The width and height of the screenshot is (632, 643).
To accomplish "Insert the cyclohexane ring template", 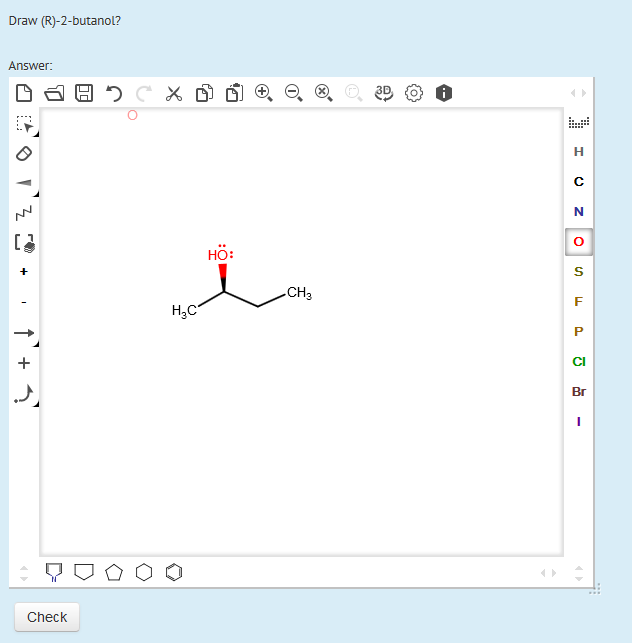I will (144, 572).
